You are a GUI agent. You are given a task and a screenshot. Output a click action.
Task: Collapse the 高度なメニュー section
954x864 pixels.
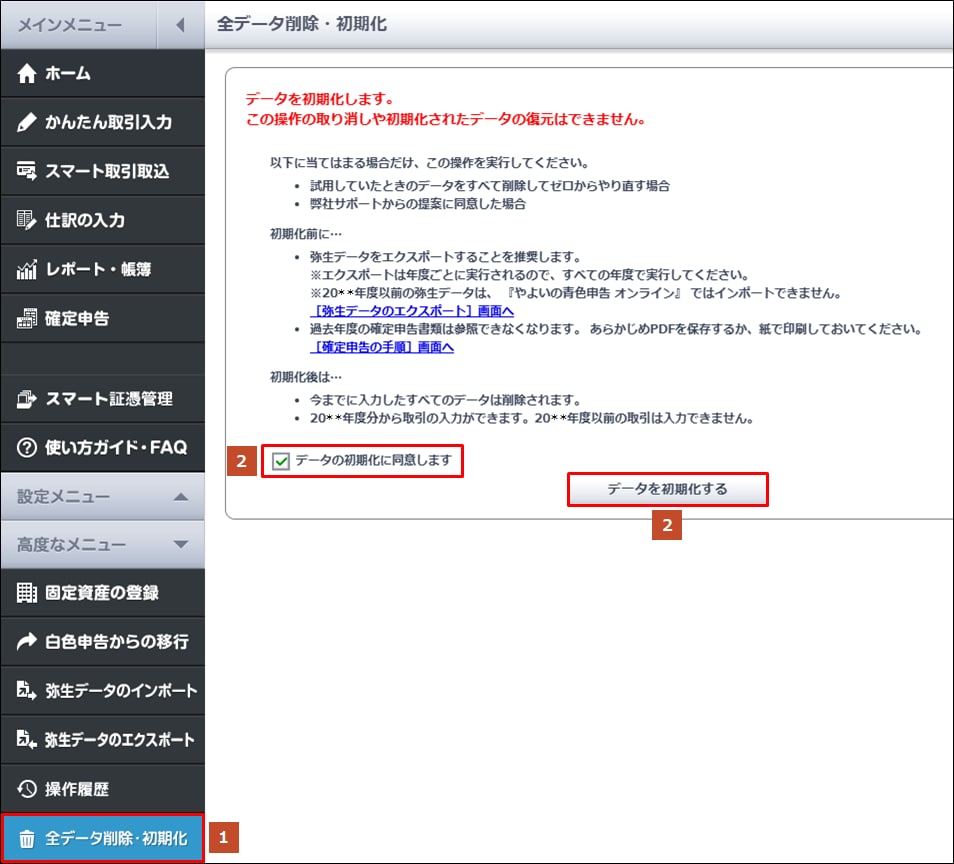coord(180,545)
